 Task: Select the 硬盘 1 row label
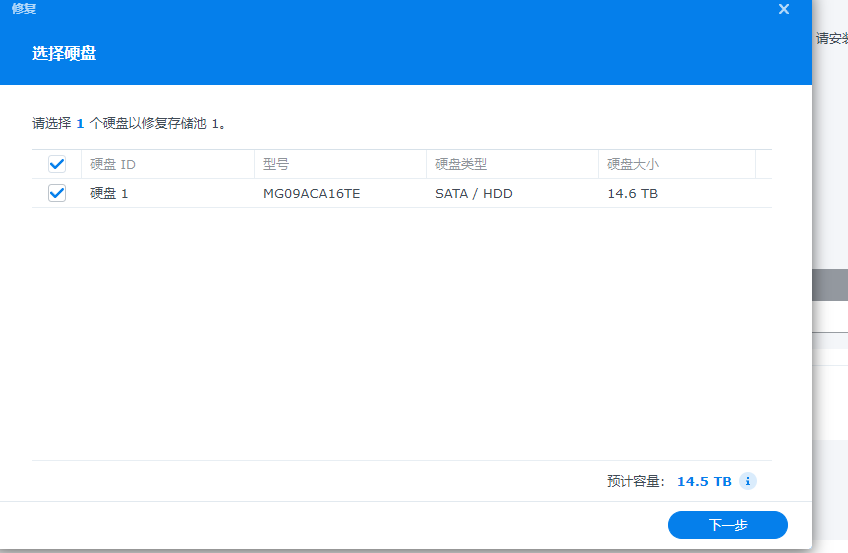(x=109, y=194)
